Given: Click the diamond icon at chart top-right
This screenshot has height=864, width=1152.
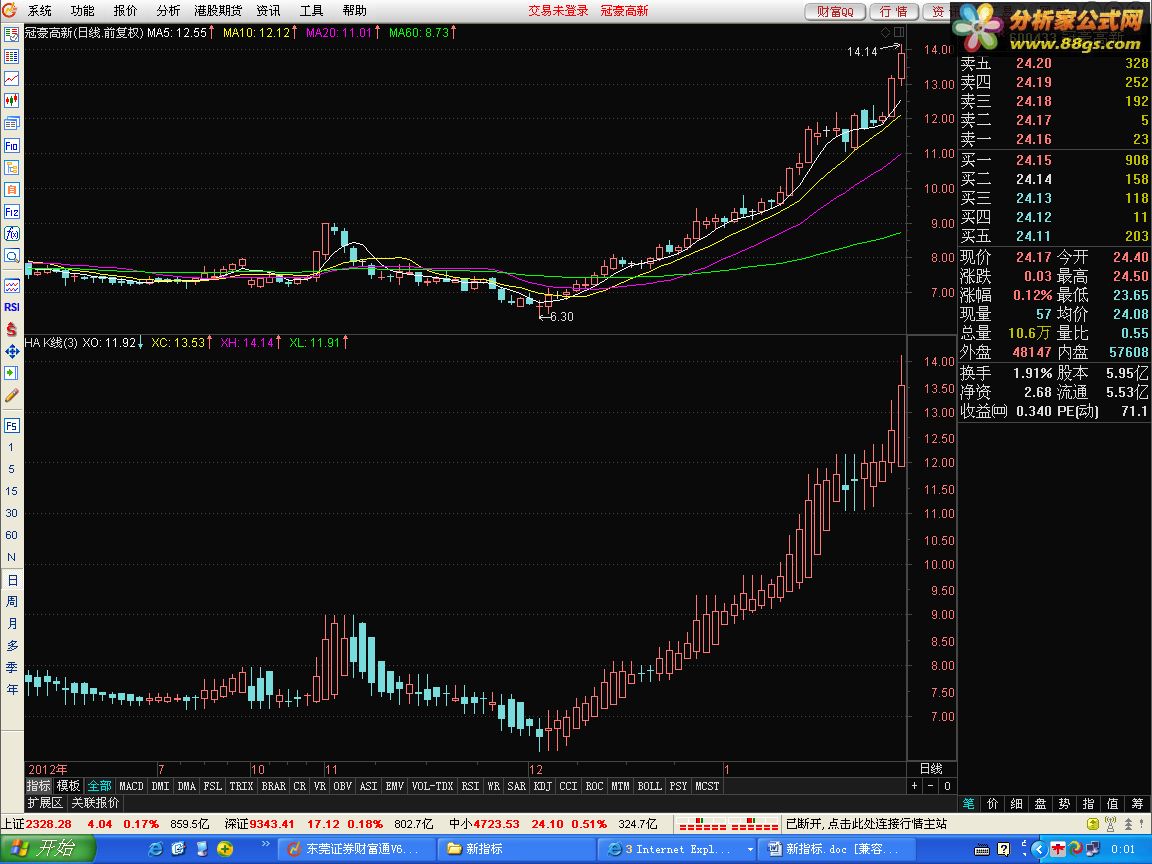Looking at the screenshot, I should point(885,32).
